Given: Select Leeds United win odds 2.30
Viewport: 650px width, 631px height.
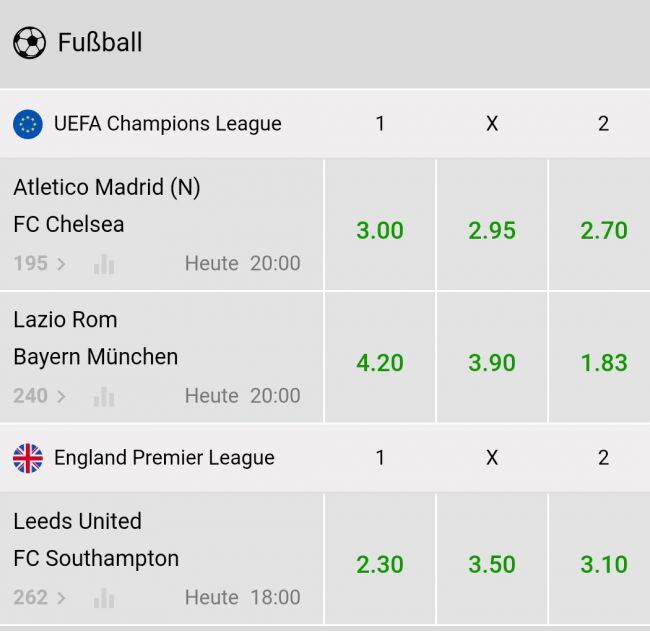Looking at the screenshot, I should pyautogui.click(x=380, y=564).
